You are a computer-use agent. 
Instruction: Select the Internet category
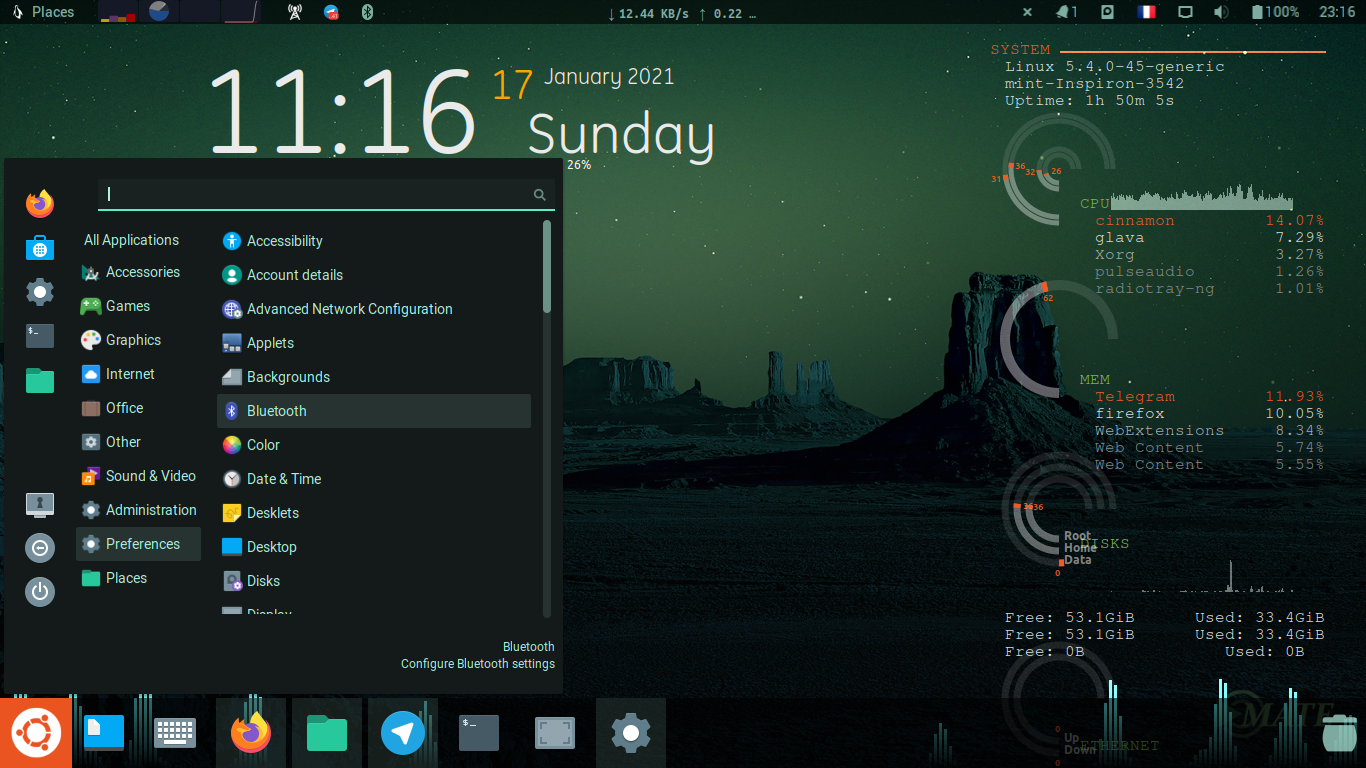[x=138, y=374]
